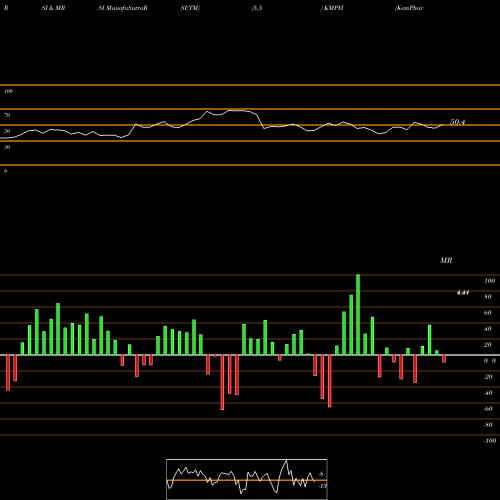
Task: Open the mini oscillator chart thumbnail
Action: 247,479
